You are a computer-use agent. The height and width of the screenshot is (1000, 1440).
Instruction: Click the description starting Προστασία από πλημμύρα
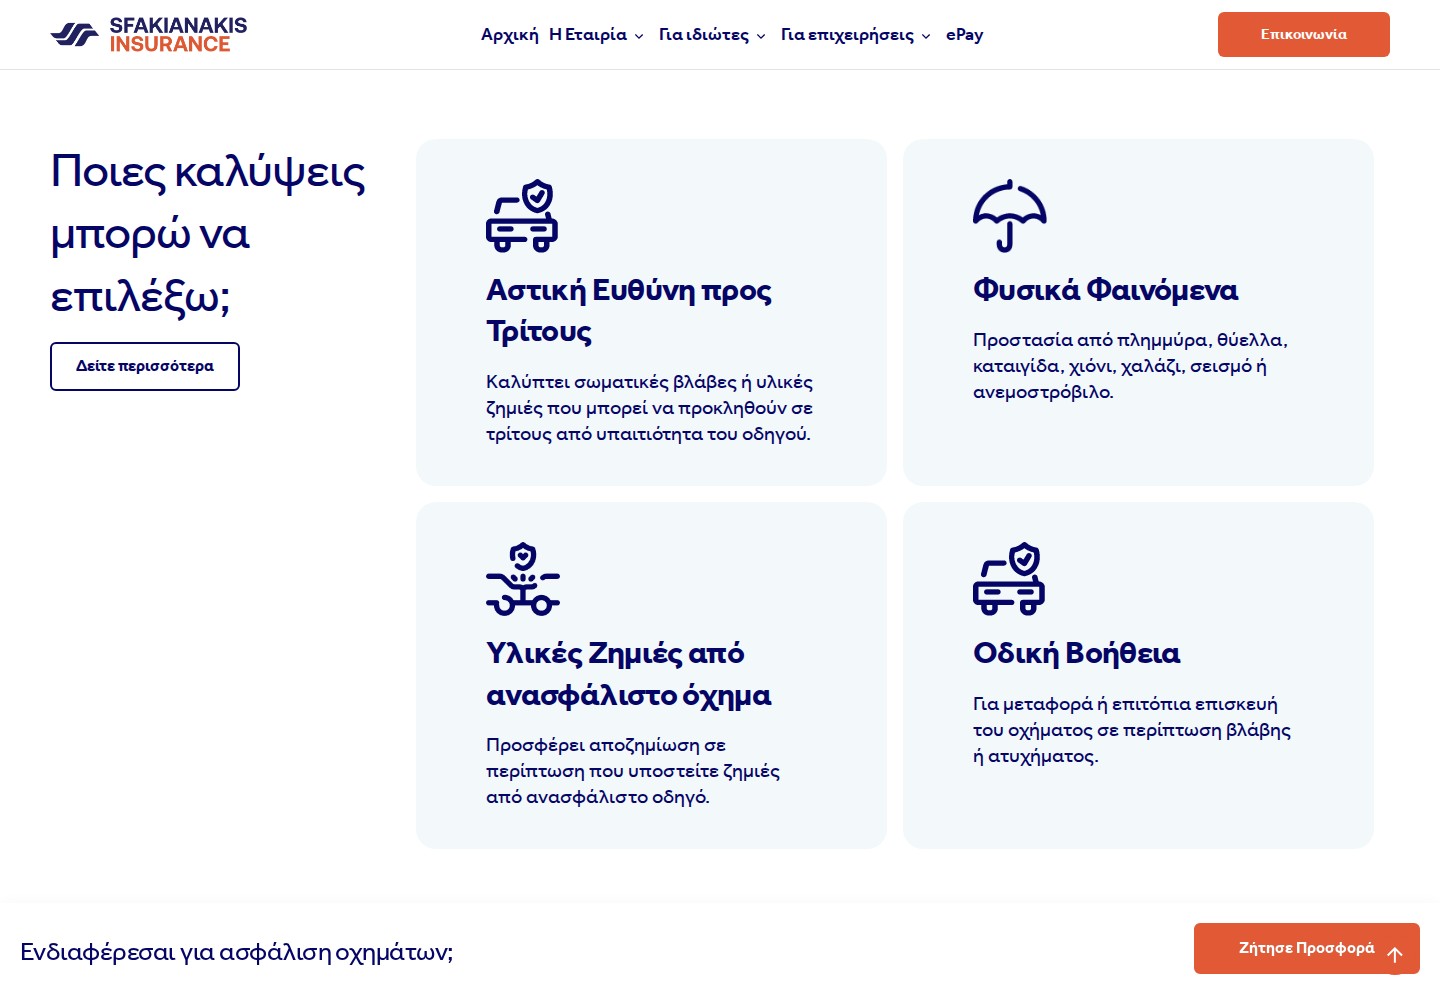[x=1130, y=366]
